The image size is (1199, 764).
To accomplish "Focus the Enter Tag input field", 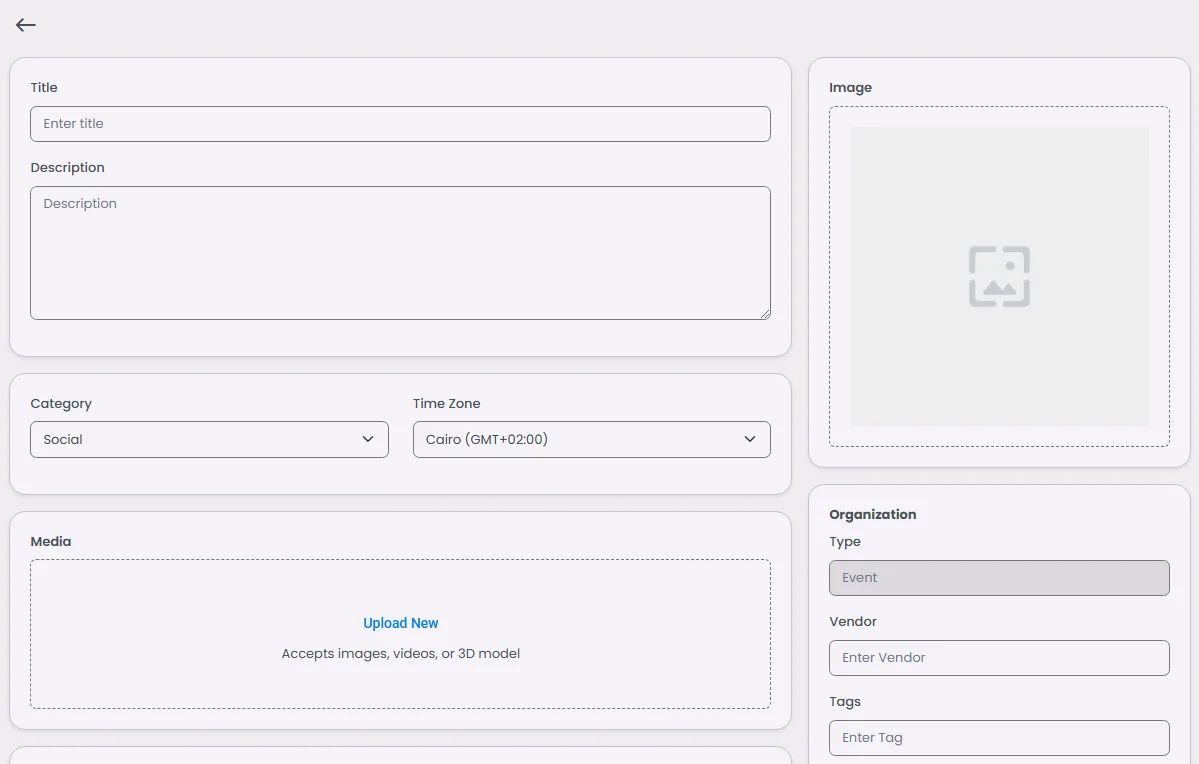I will (999, 738).
